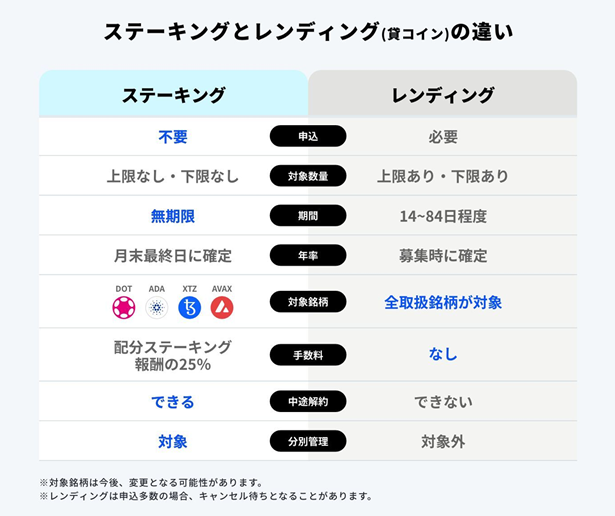Click the blue 無期限 text
This screenshot has height=516, width=615.
tap(173, 216)
